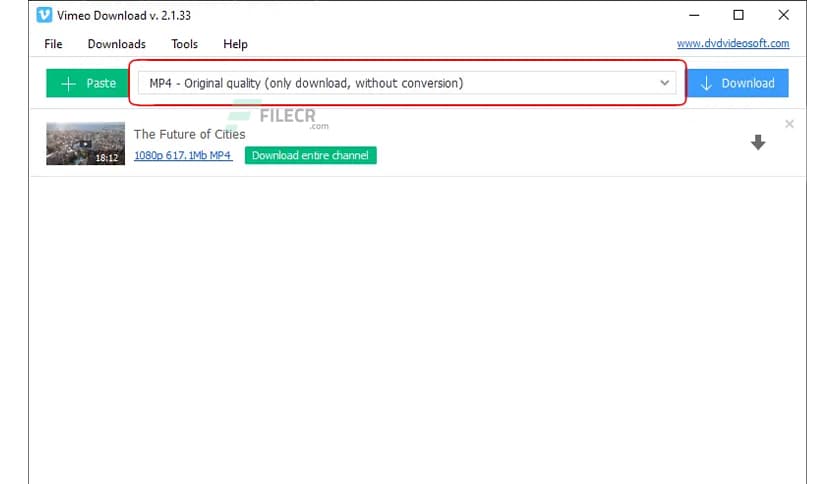The height and width of the screenshot is (484, 836).
Task: Click the down-arrow icon on Download button
Action: [706, 83]
